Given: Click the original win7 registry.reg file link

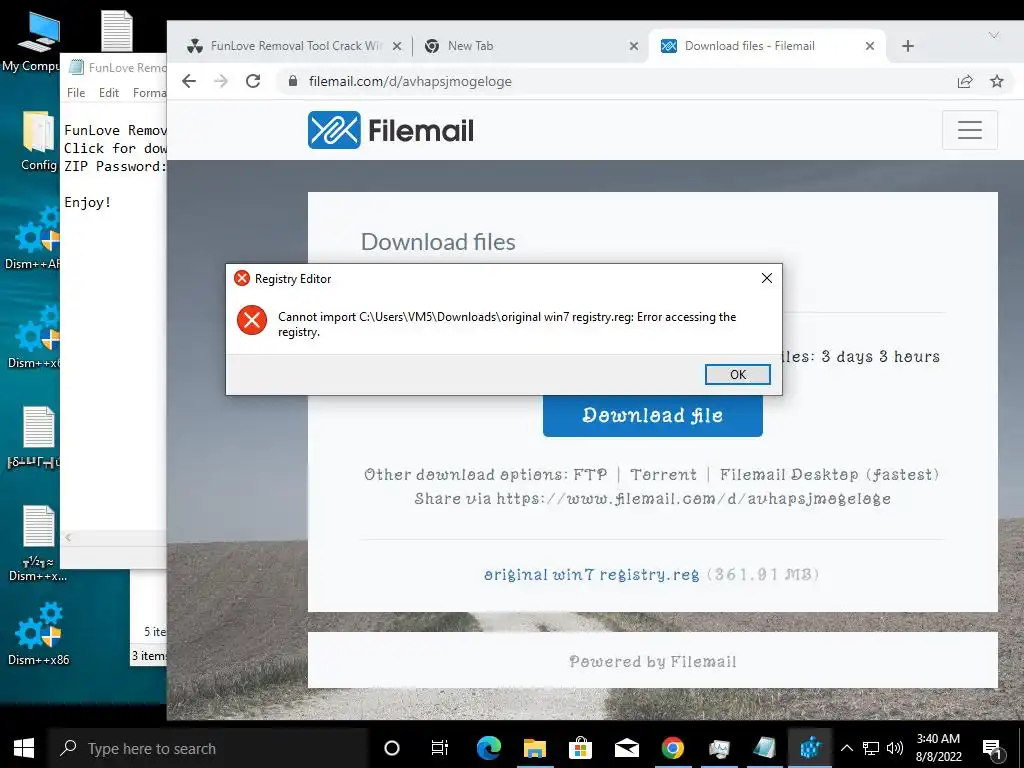Looking at the screenshot, I should click(591, 575).
